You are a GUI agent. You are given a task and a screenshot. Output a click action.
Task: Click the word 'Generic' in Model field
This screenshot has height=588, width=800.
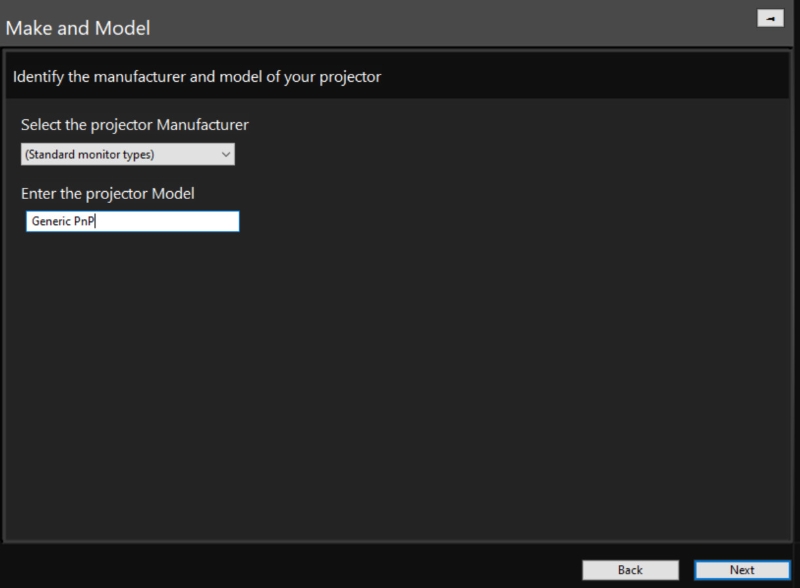tap(51, 221)
